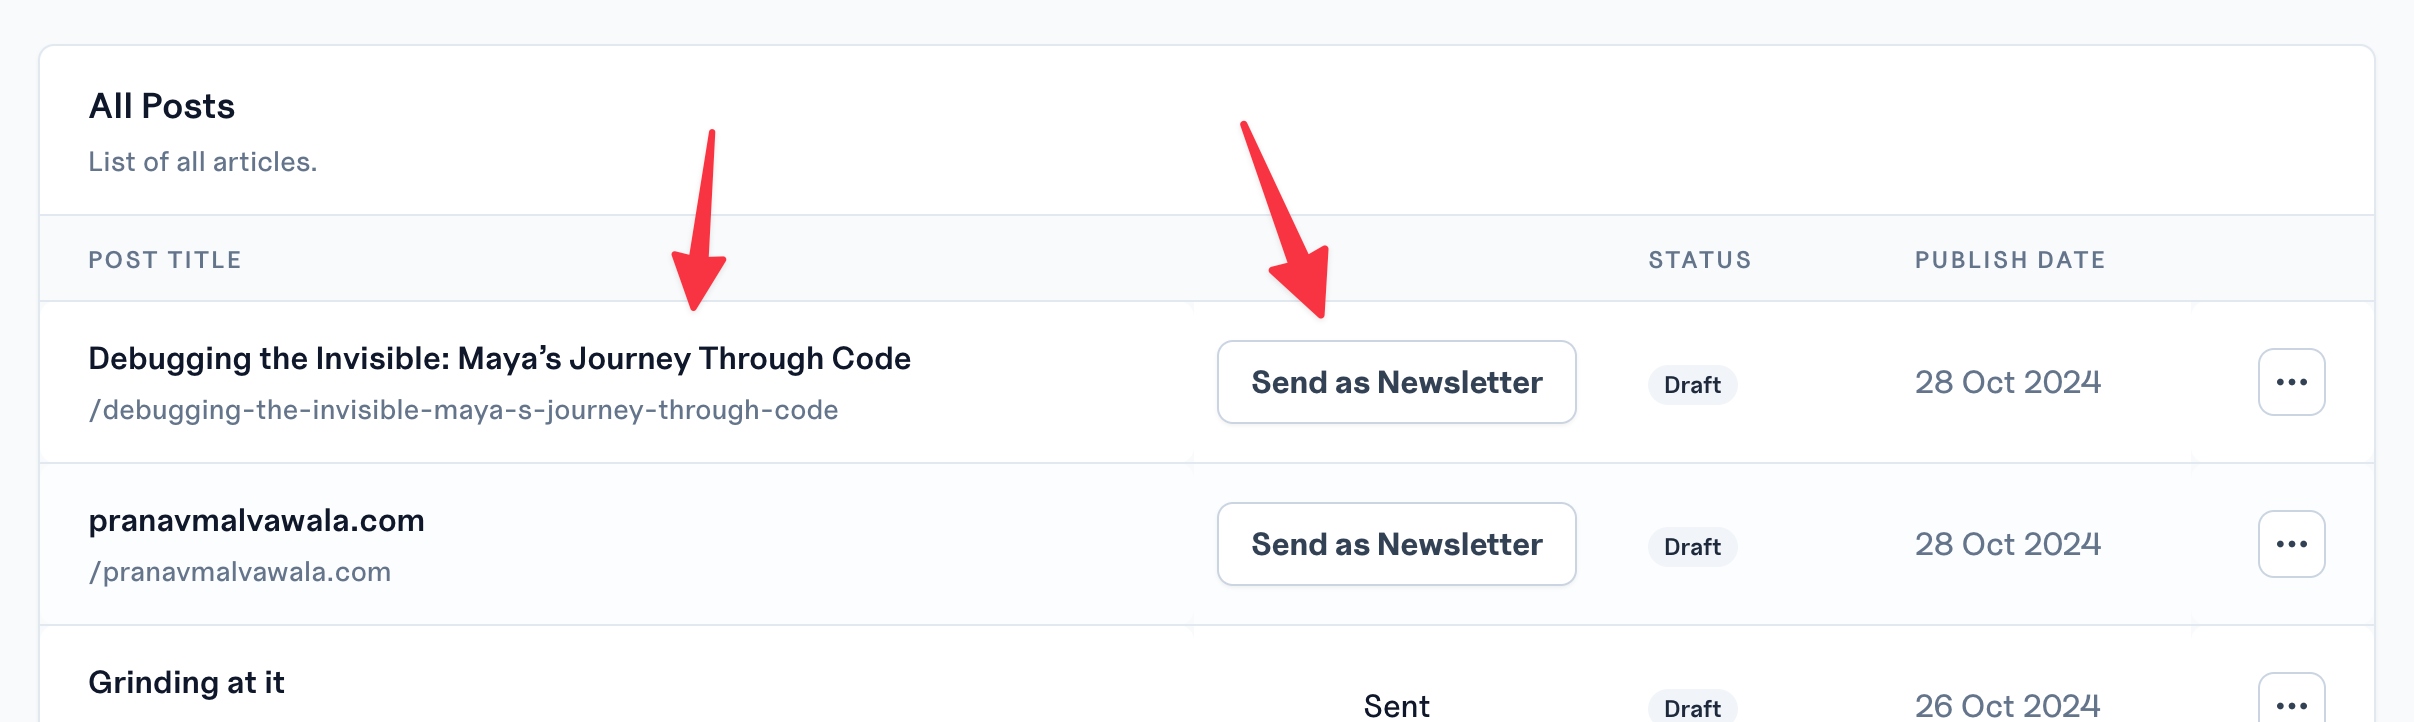The width and height of the screenshot is (2414, 722).
Task: Open the Debugging the Invisible post title
Action: coord(499,359)
